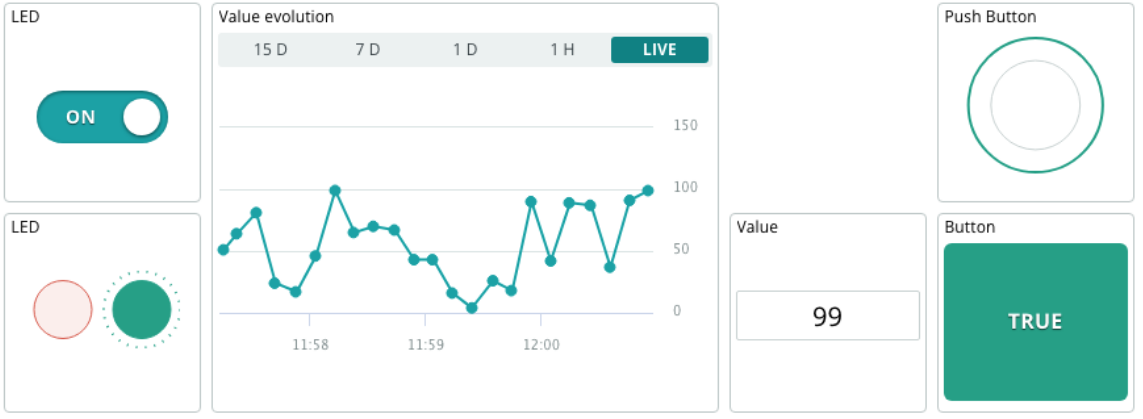This screenshot has width=1143, height=419.
Task: Click the Value field showing 99
Action: pyautogui.click(x=827, y=317)
